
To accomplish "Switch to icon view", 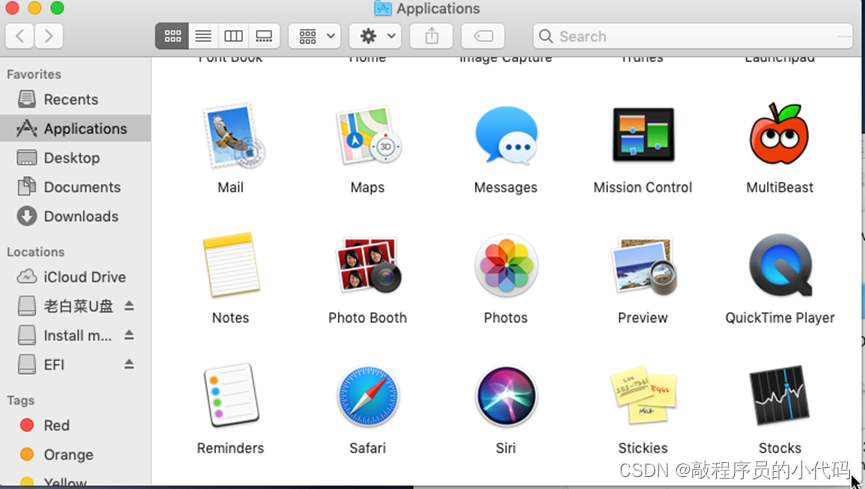I will coord(172,36).
